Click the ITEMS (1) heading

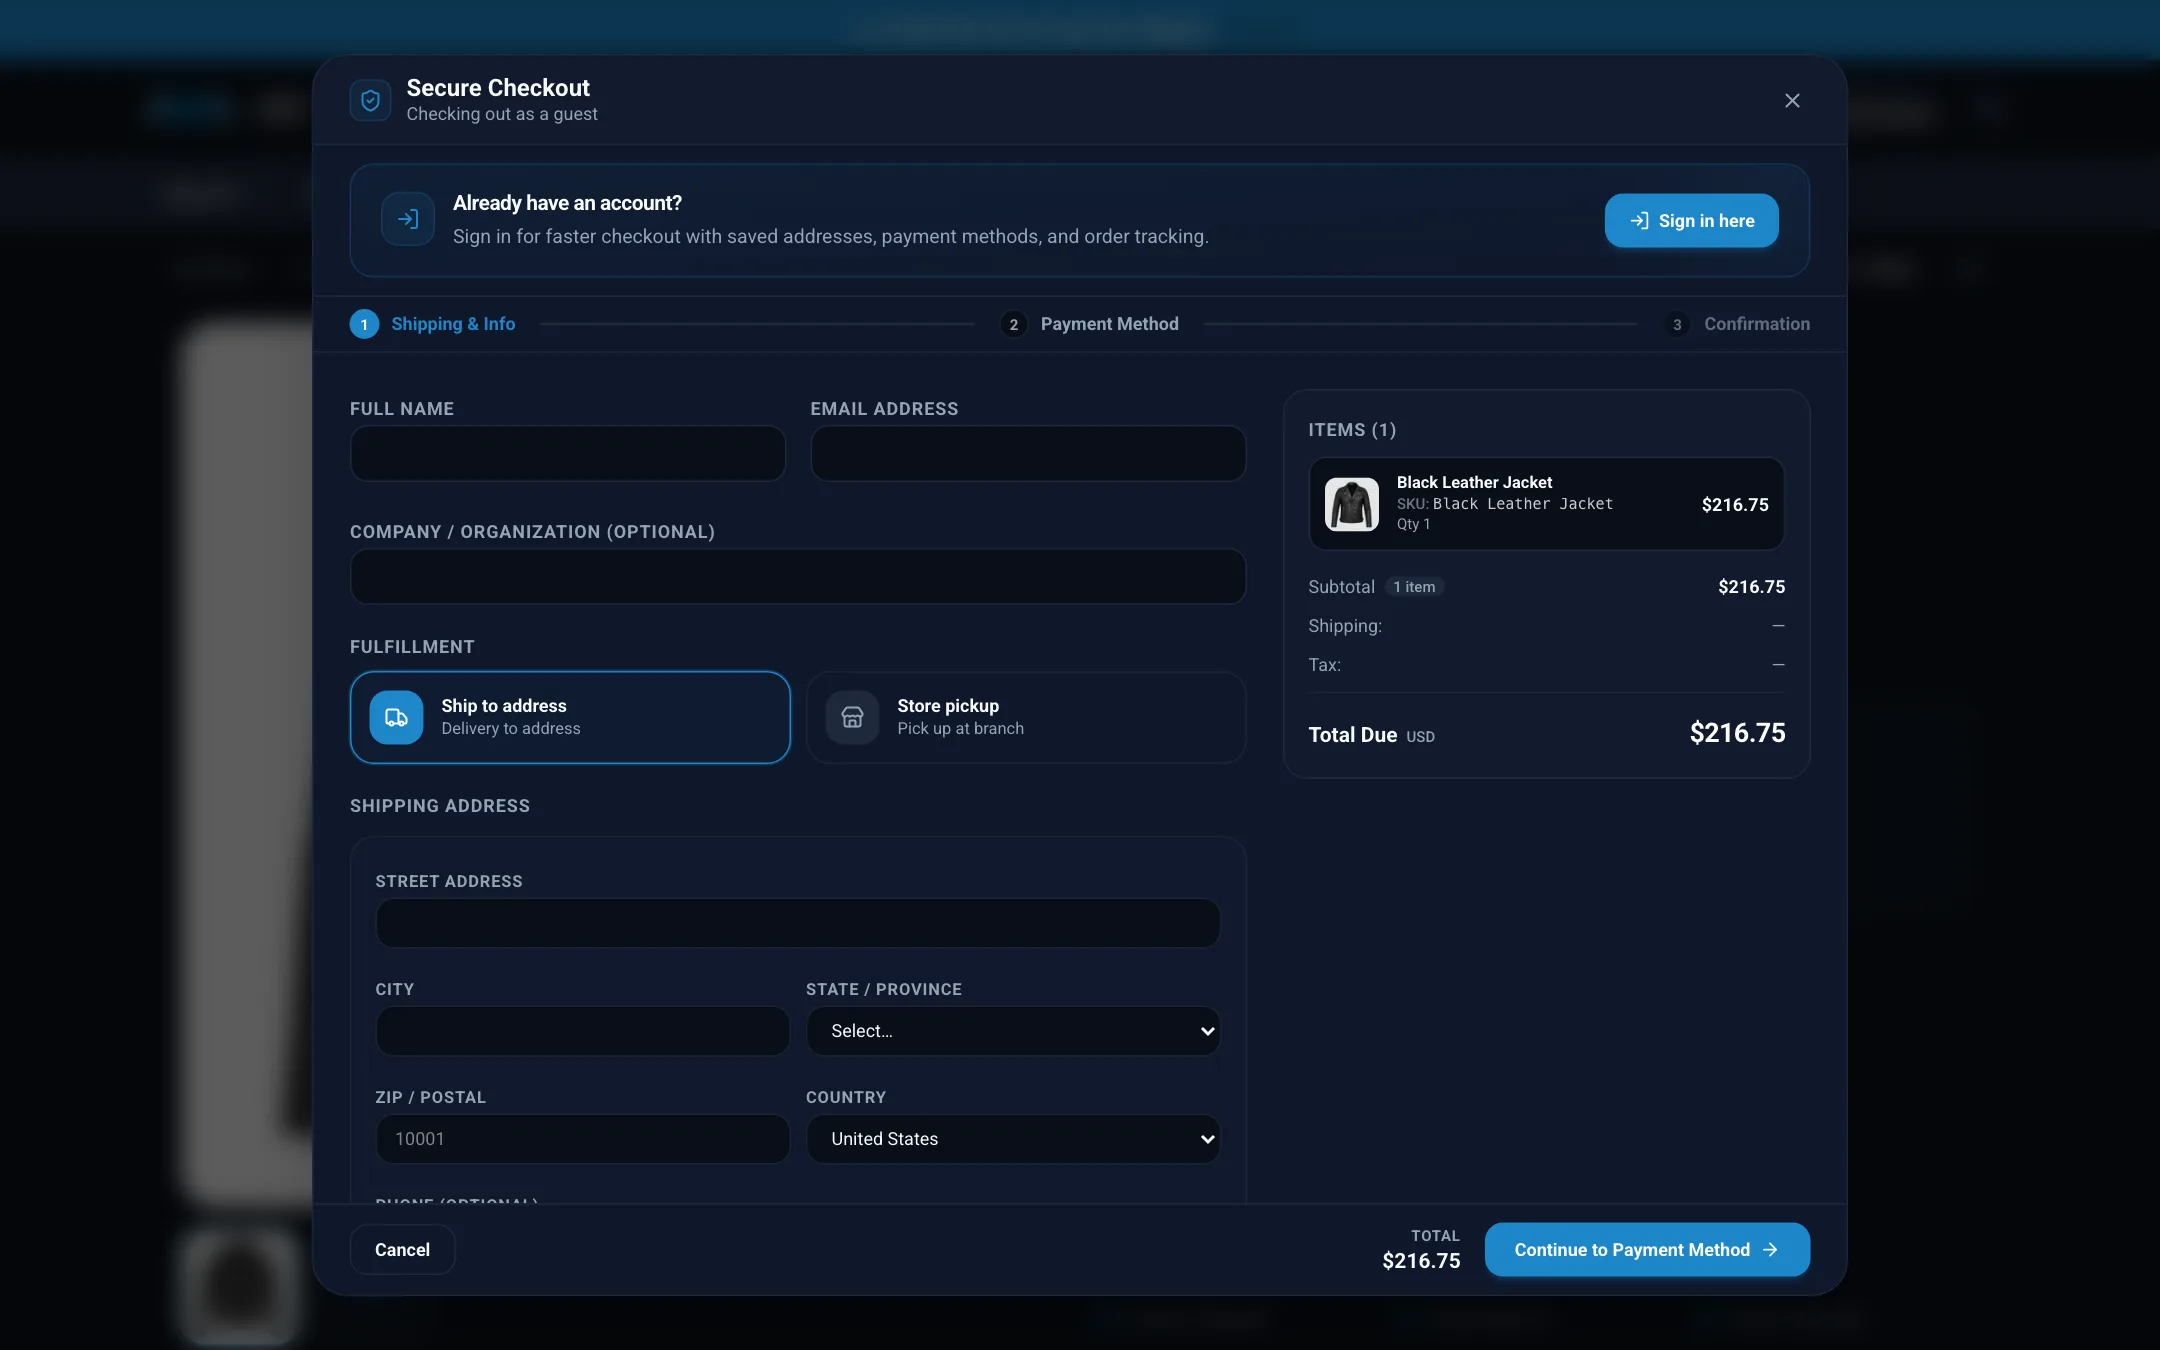pyautogui.click(x=1352, y=430)
